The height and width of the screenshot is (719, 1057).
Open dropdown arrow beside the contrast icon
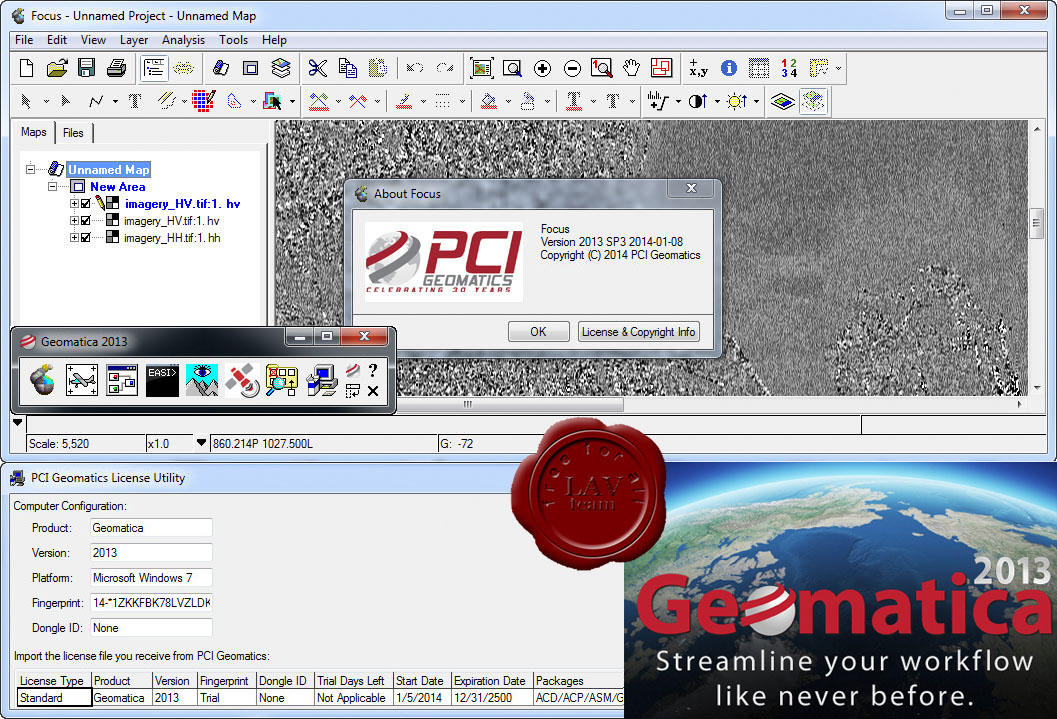(717, 102)
